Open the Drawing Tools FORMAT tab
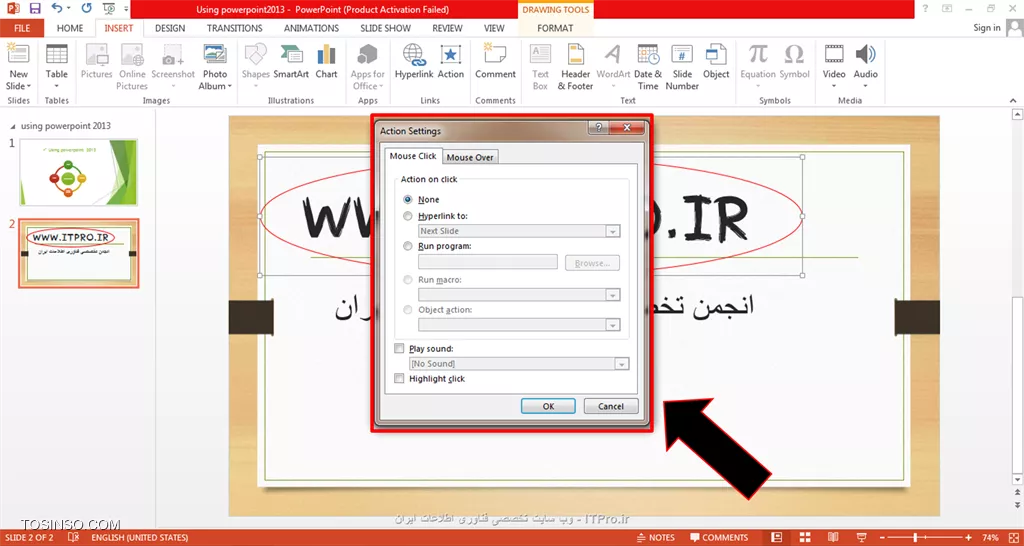This screenshot has height=546, width=1024. tap(555, 28)
